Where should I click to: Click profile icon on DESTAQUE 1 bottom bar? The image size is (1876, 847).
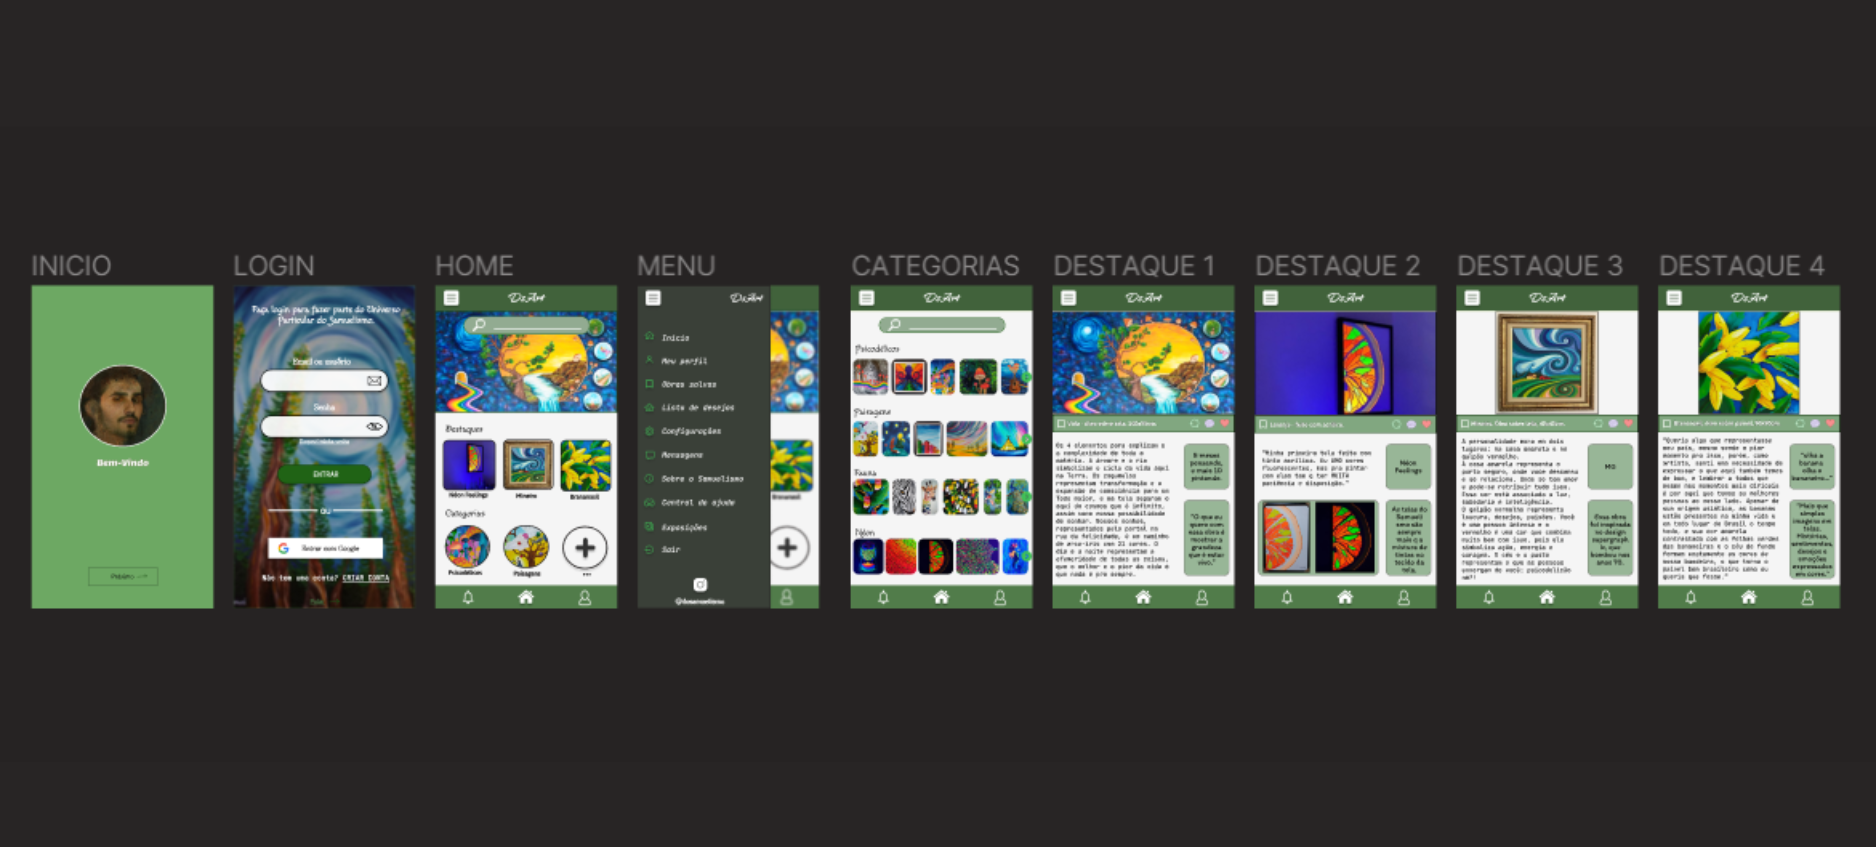1202,598
